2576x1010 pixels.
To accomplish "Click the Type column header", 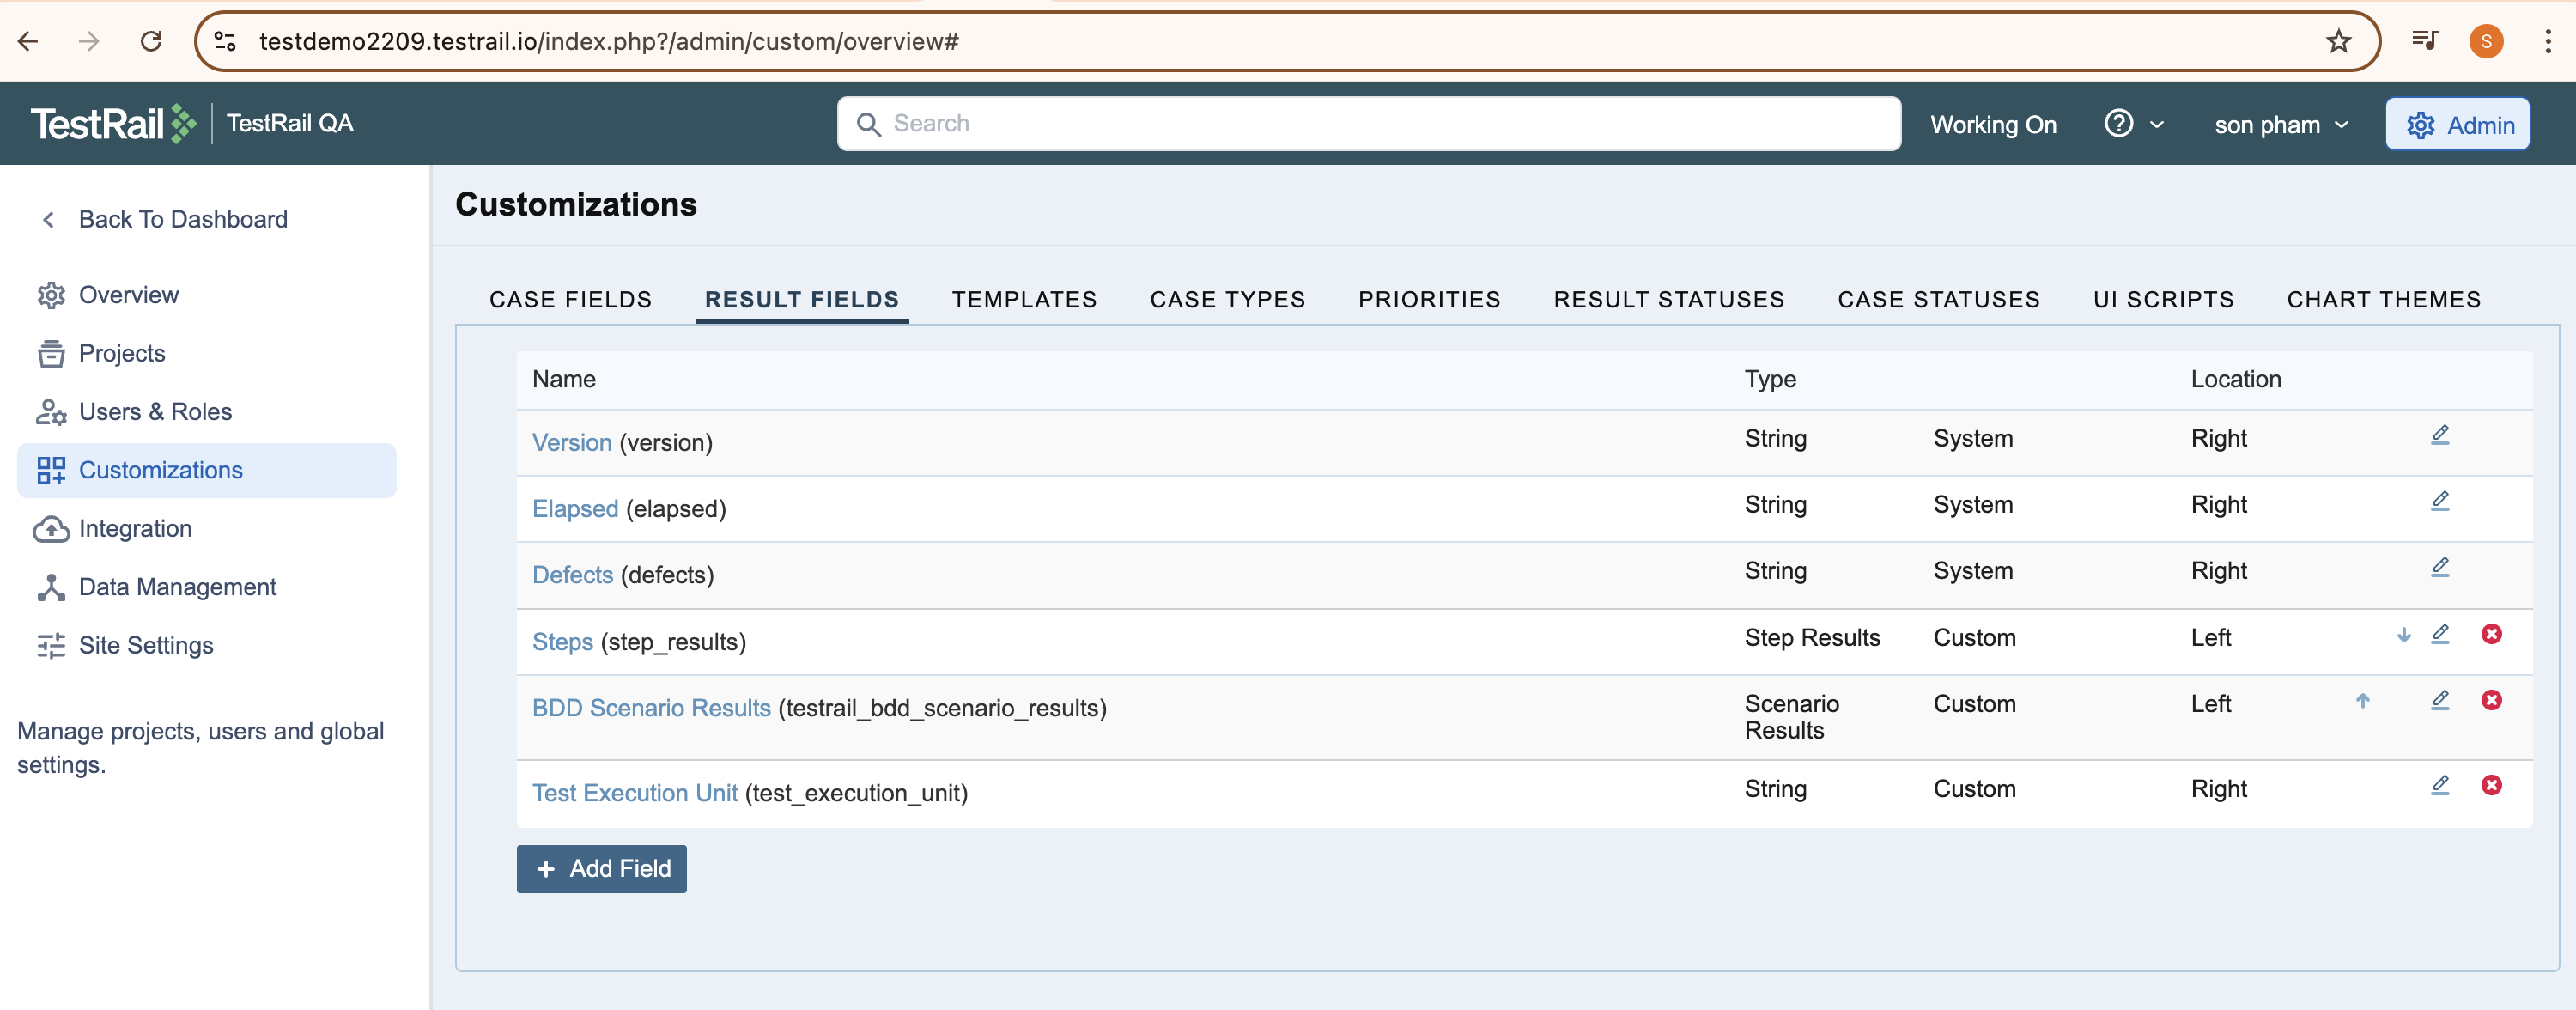I will [1770, 379].
